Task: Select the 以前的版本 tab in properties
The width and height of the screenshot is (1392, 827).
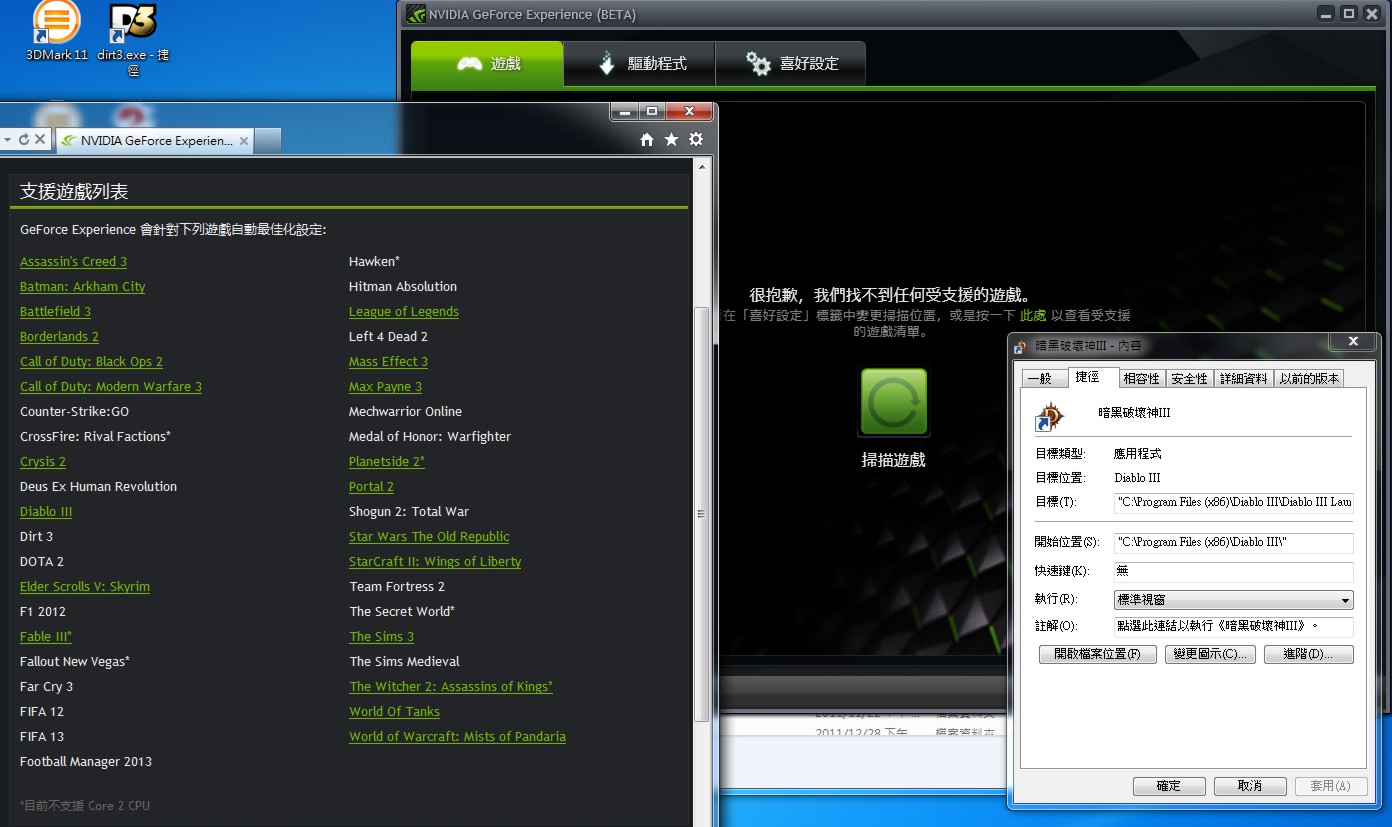Action: click(1309, 378)
